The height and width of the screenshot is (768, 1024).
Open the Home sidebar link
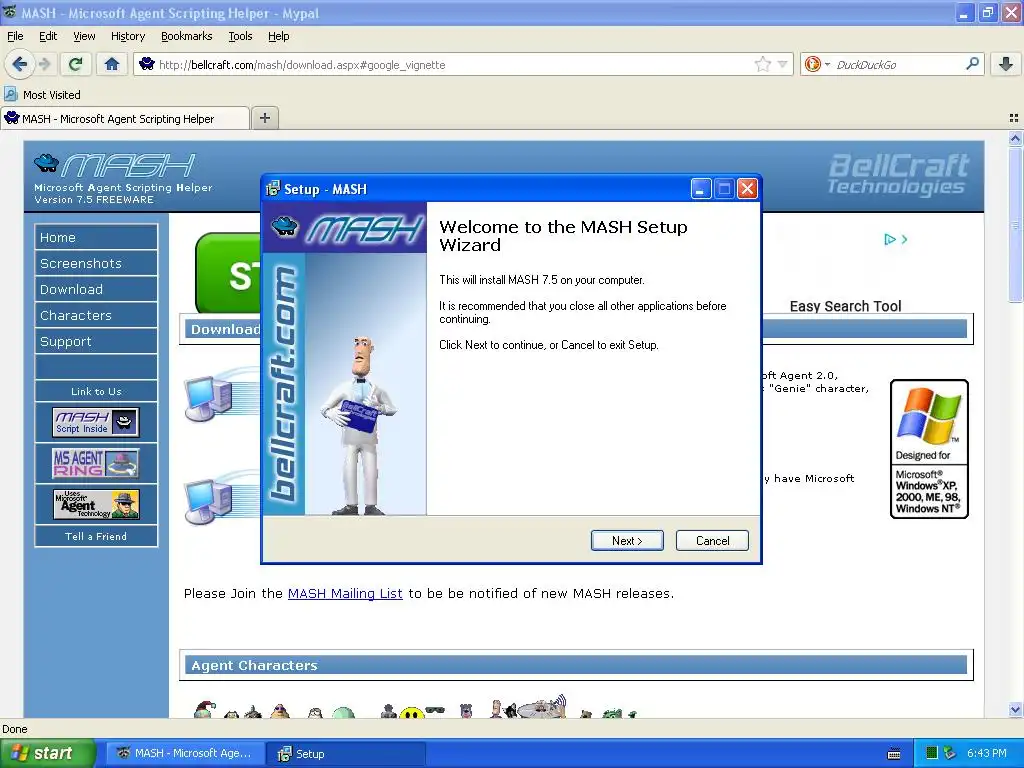tap(96, 237)
